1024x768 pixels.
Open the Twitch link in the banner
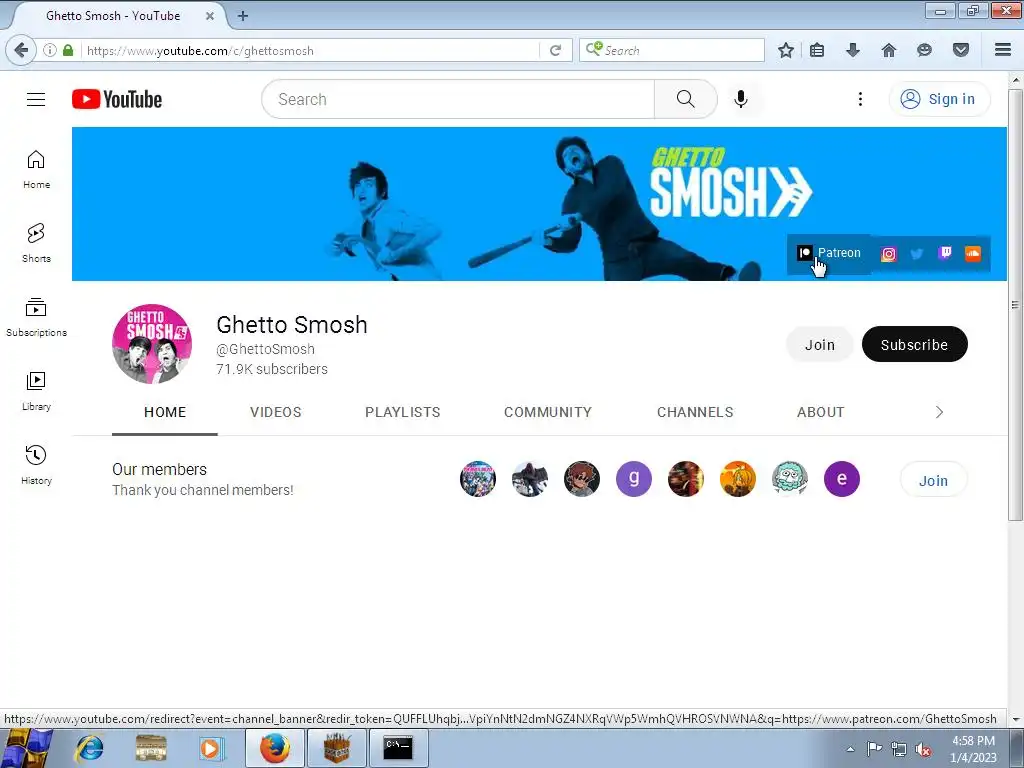(x=944, y=253)
